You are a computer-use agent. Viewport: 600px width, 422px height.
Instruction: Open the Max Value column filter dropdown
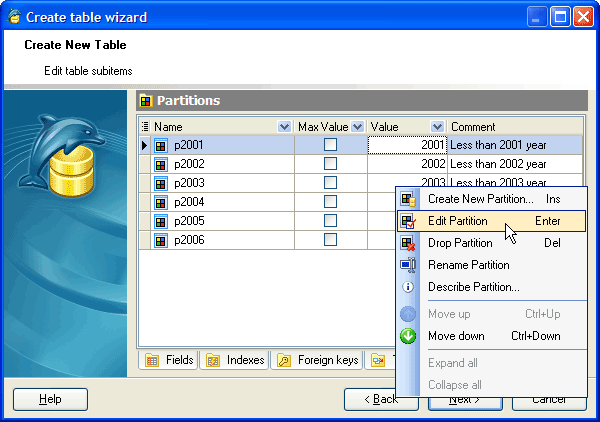(357, 127)
